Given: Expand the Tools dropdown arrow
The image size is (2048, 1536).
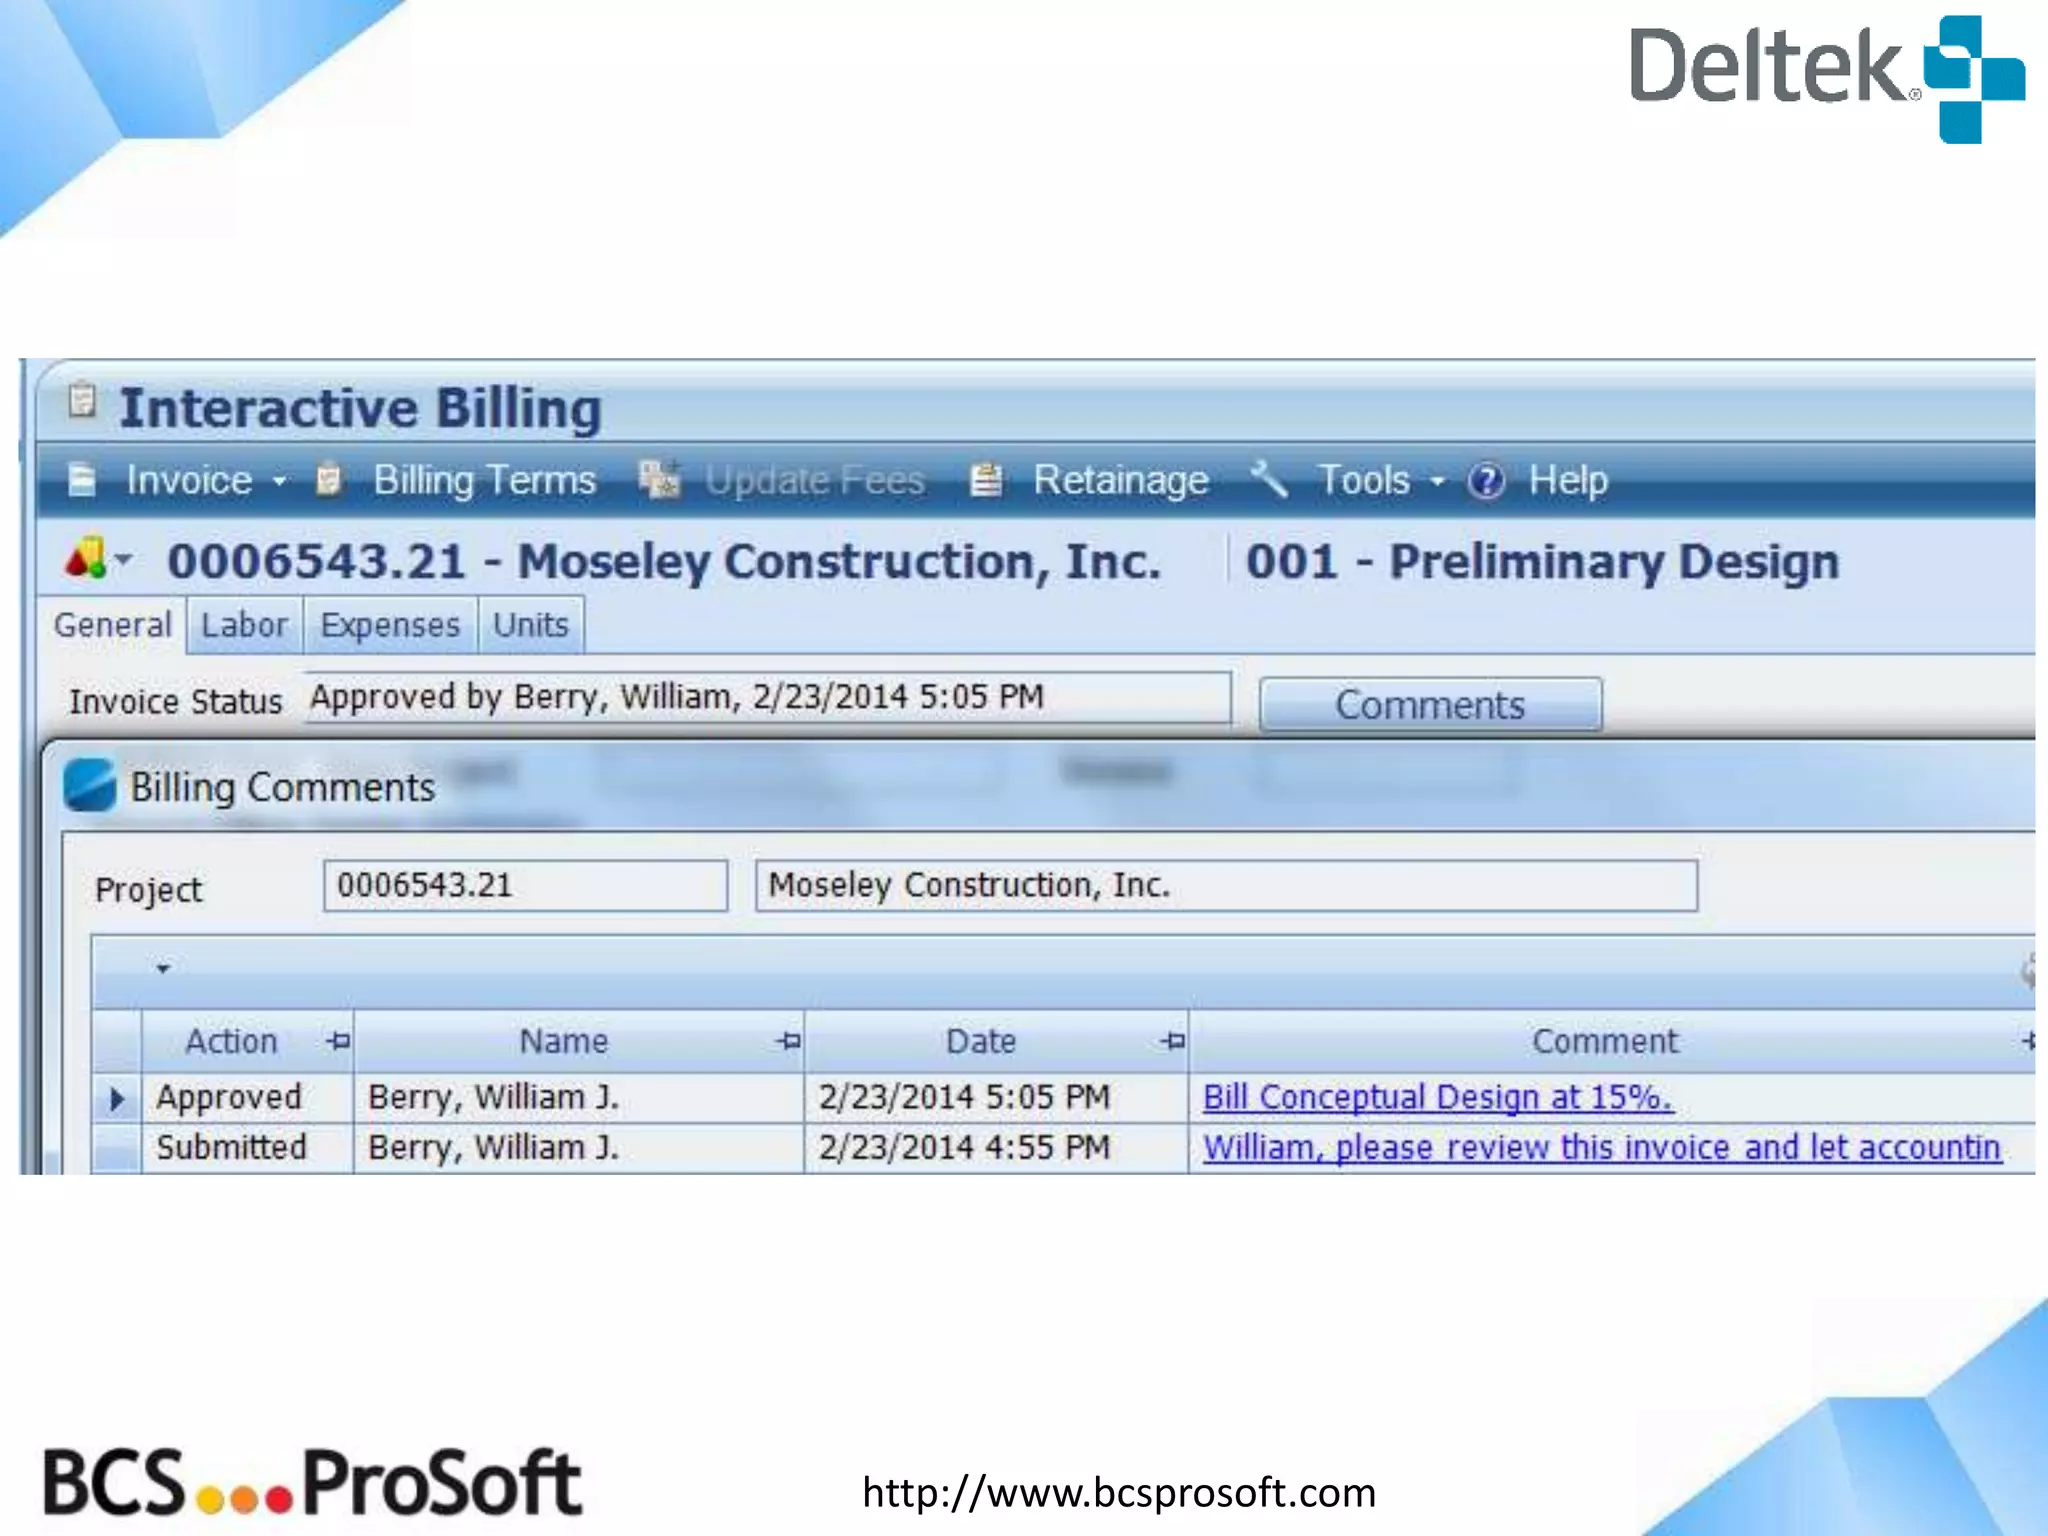Looking at the screenshot, I should [x=1437, y=482].
